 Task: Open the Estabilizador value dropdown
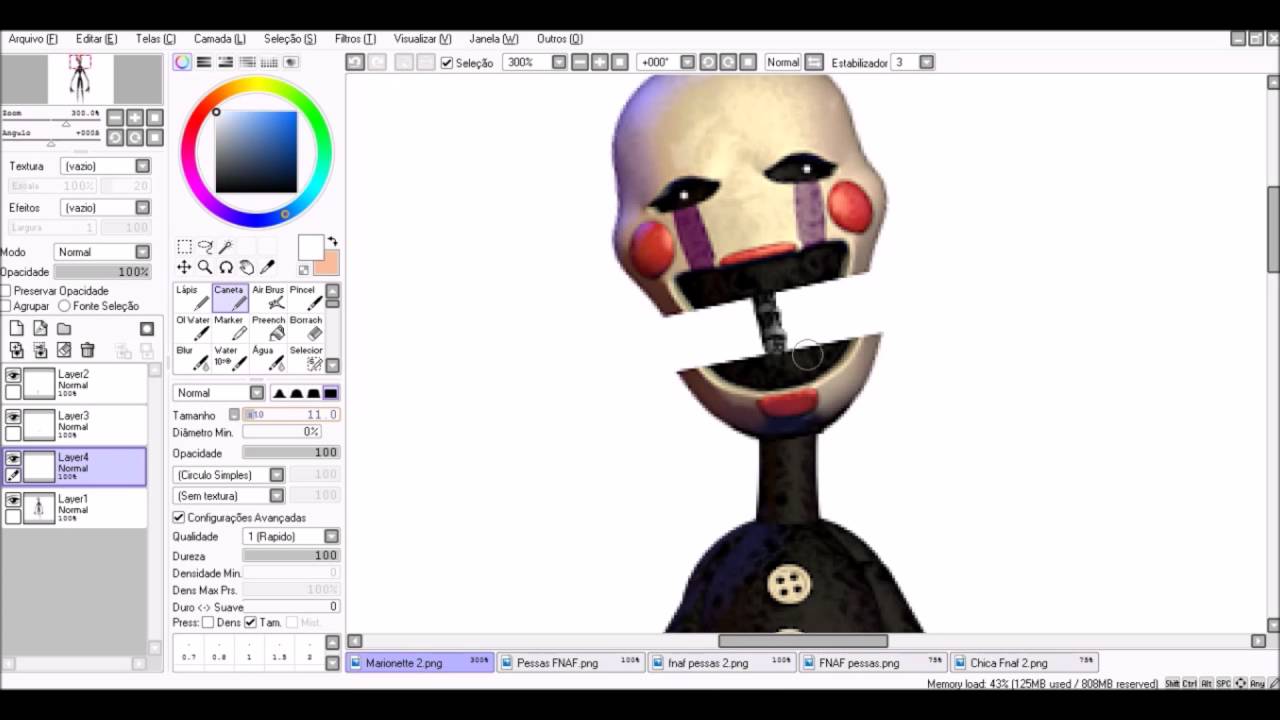[913, 62]
